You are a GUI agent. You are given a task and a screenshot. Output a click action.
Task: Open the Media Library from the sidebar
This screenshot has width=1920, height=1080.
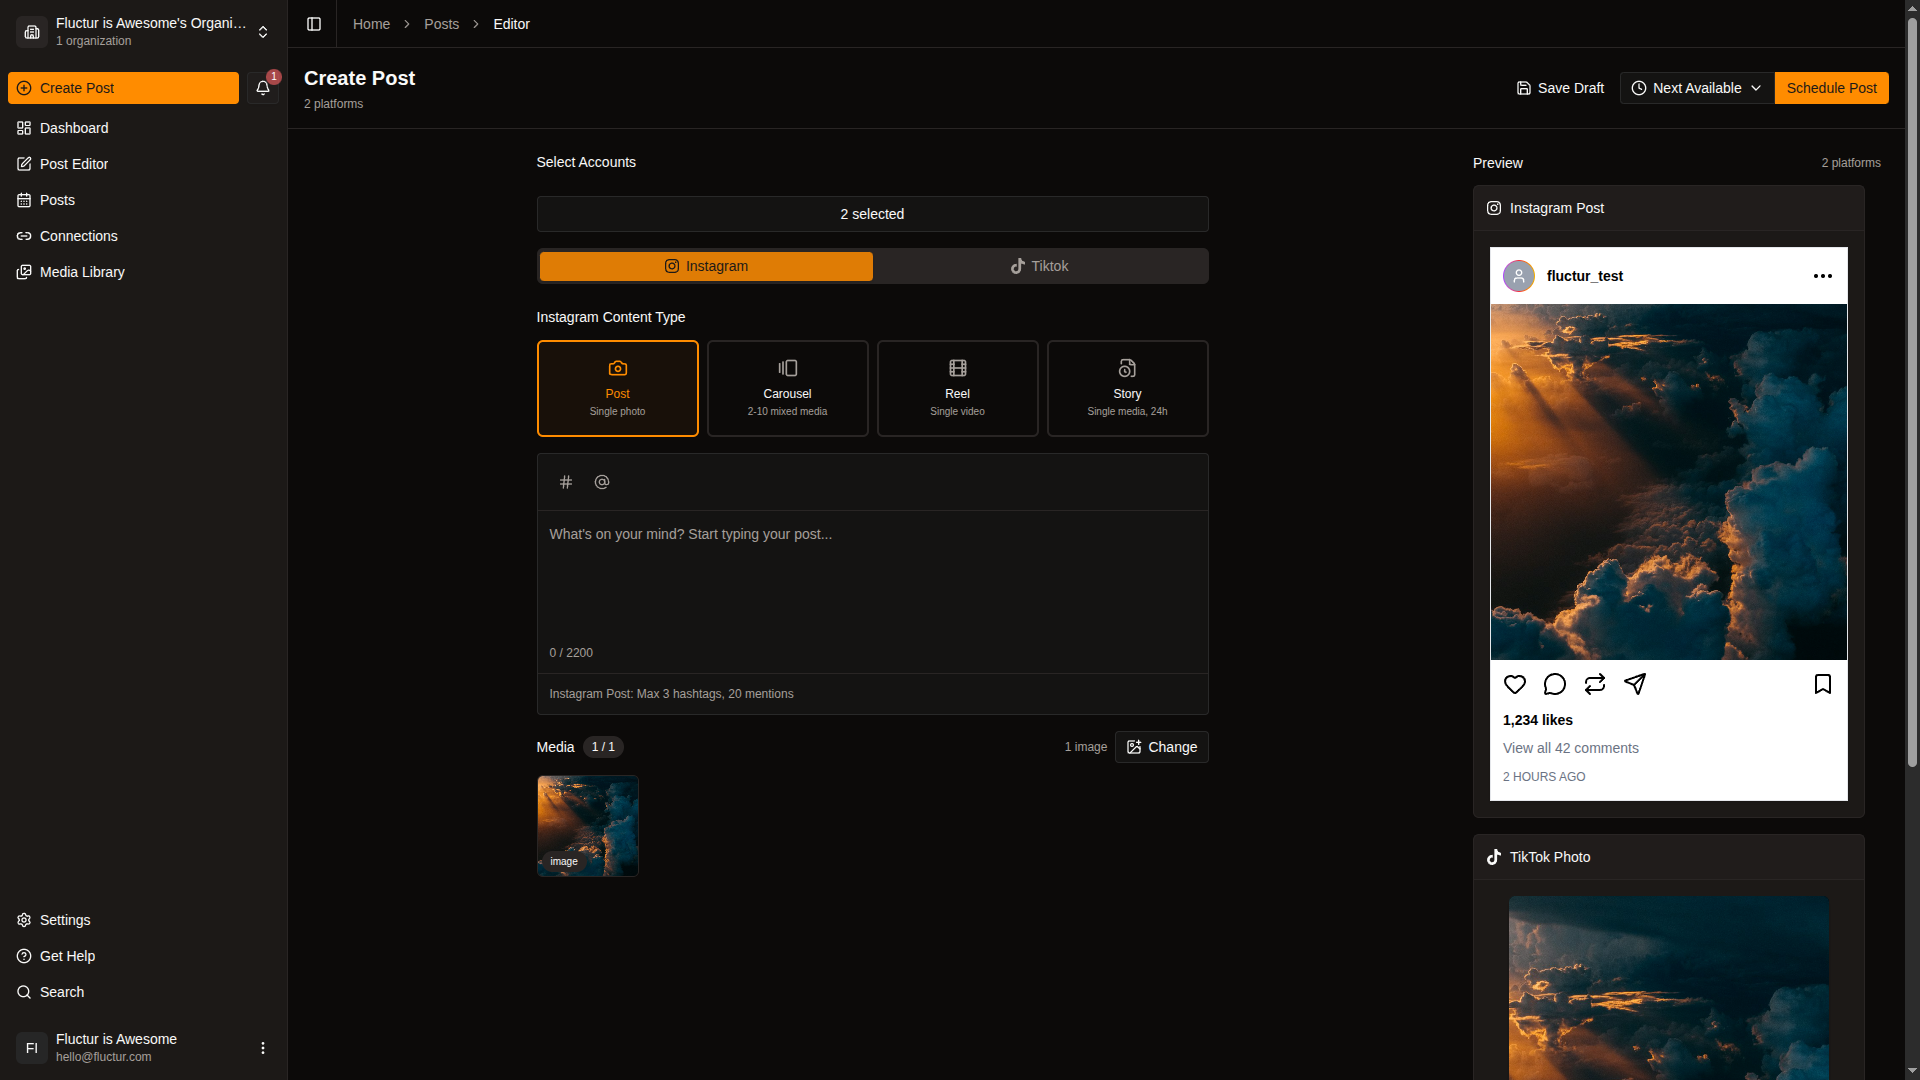pos(81,271)
